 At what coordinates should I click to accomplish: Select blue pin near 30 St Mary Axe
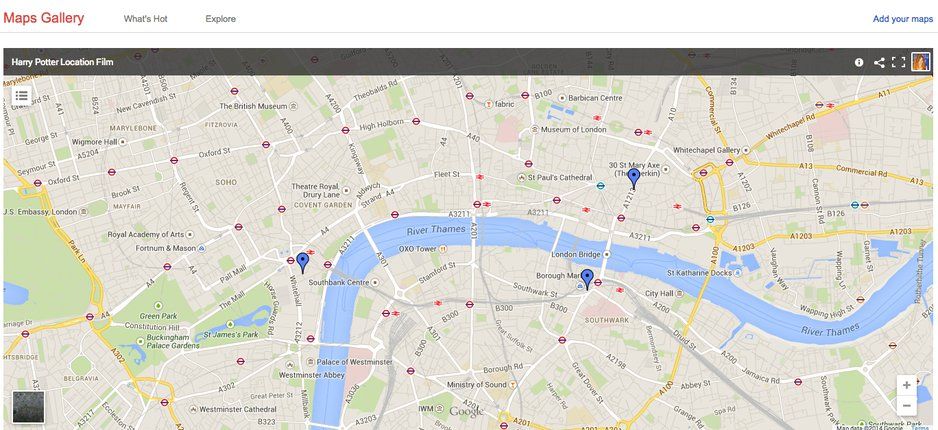point(634,179)
